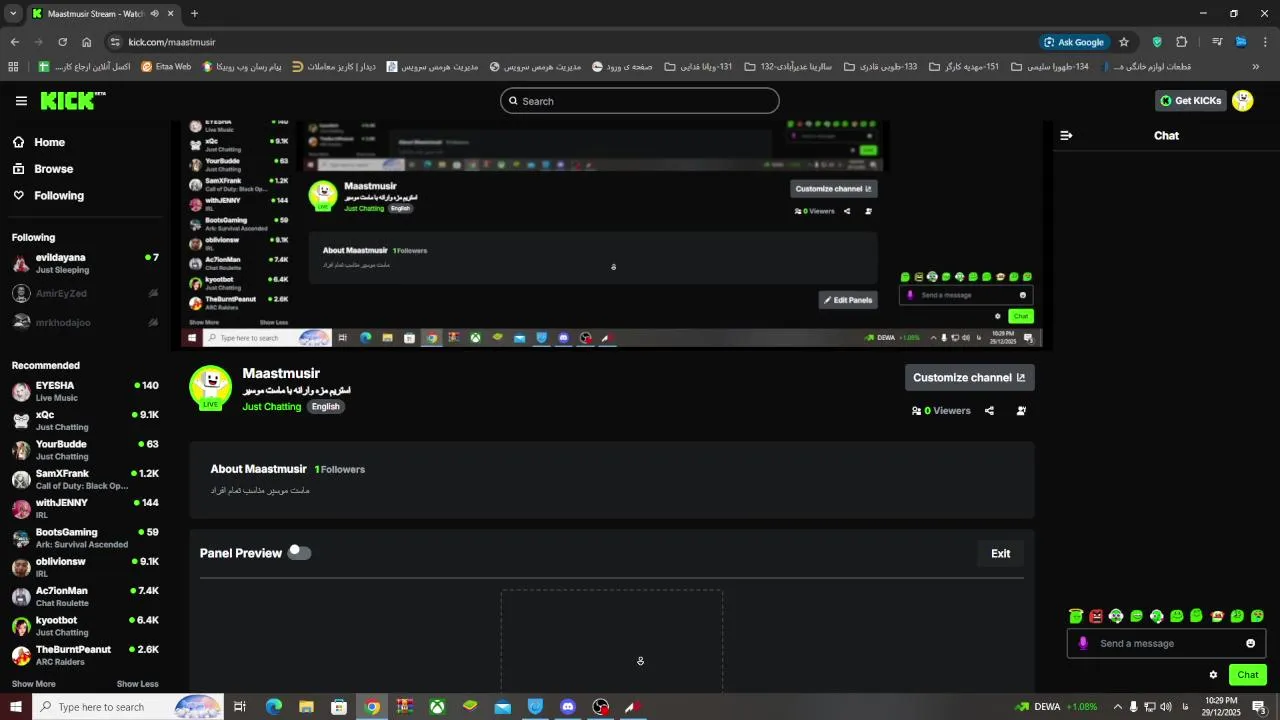This screenshot has height=720, width=1280.
Task: Open the Eitaa Web bookmark
Action: click(x=166, y=67)
